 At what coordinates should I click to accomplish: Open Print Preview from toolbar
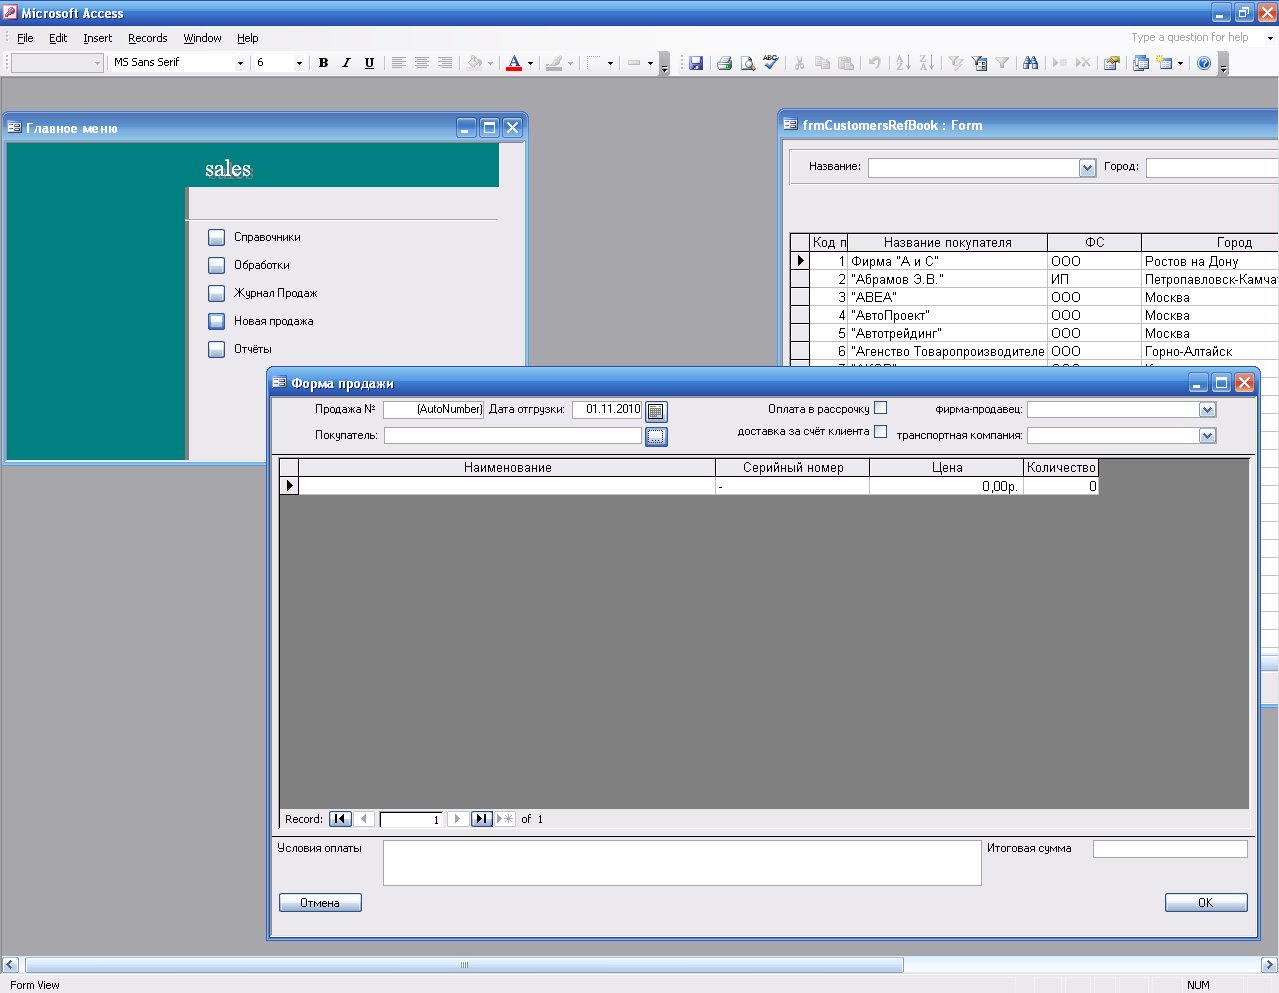click(747, 63)
